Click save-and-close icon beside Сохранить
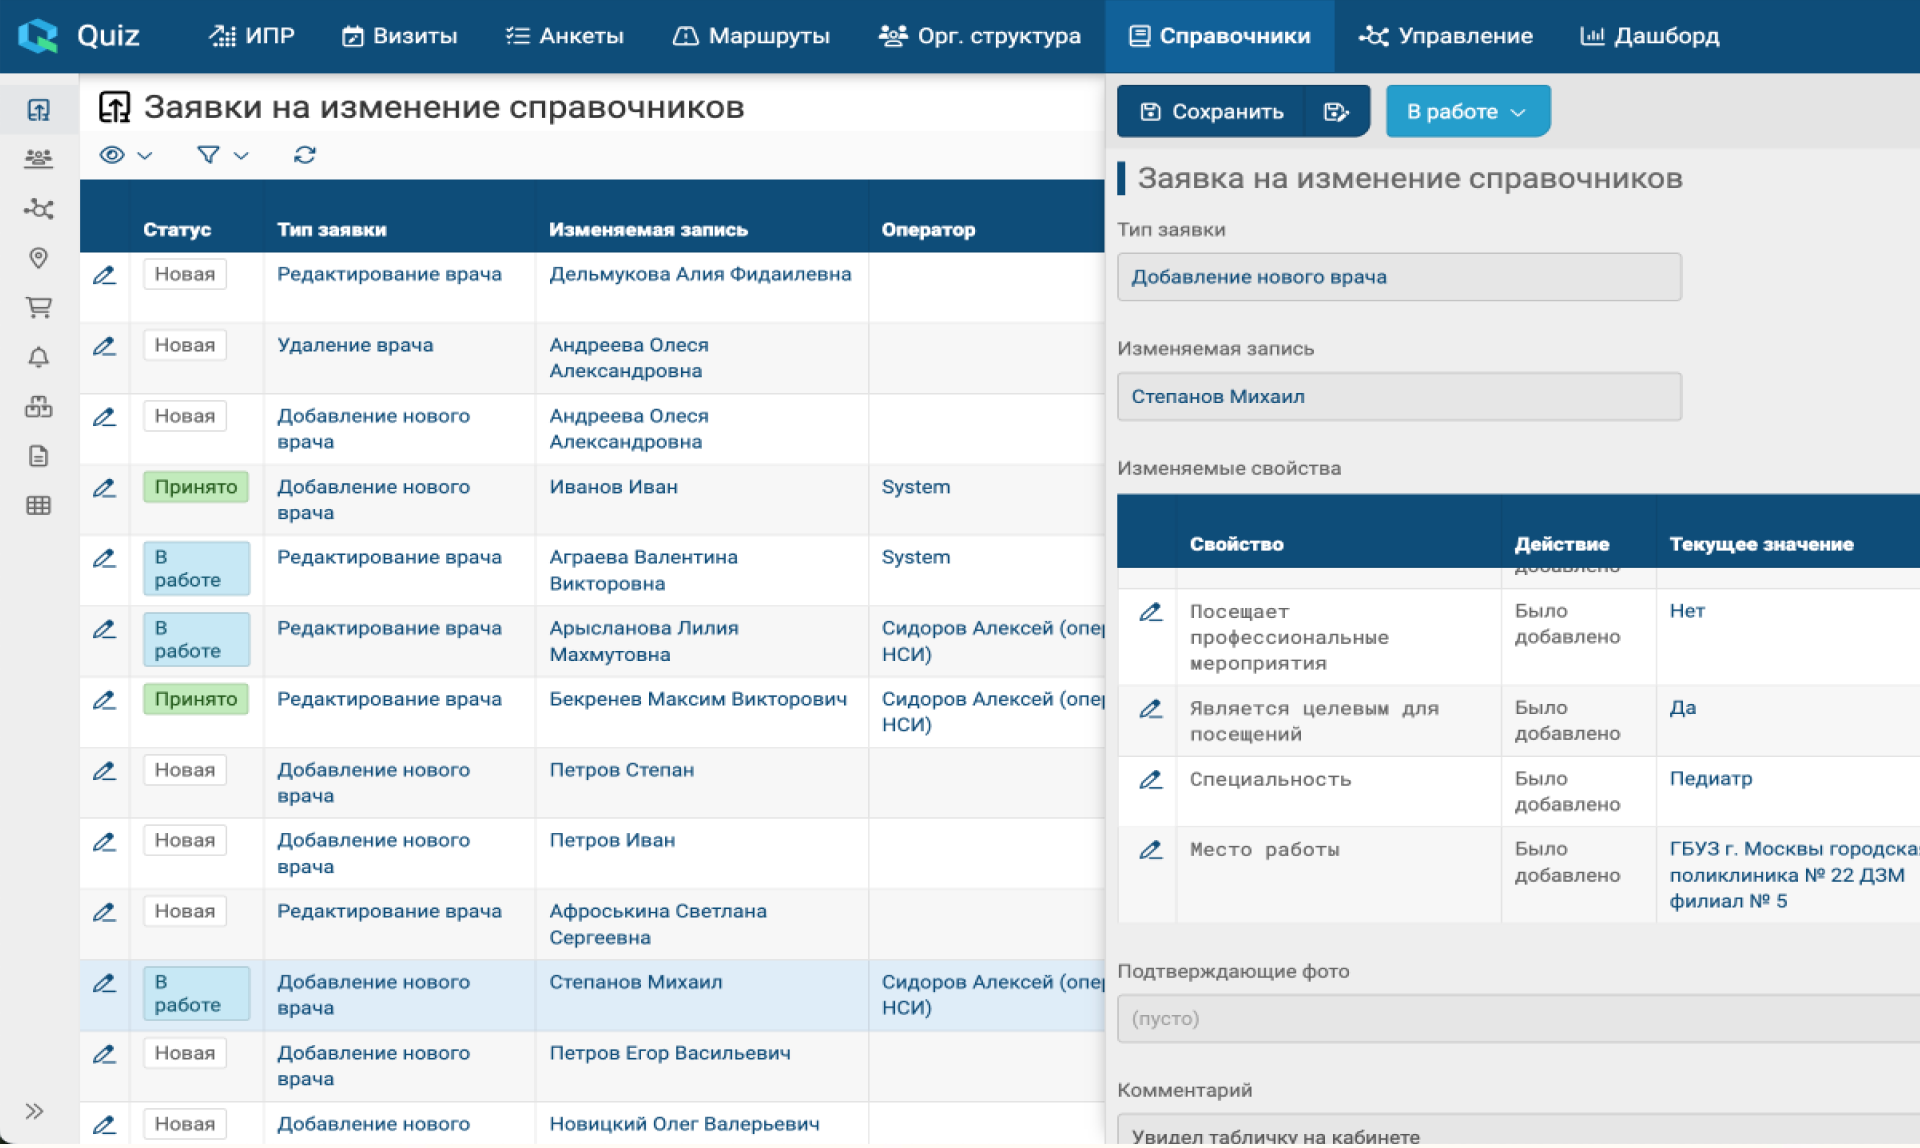Screen dimensions: 1920x1148 [1336, 111]
